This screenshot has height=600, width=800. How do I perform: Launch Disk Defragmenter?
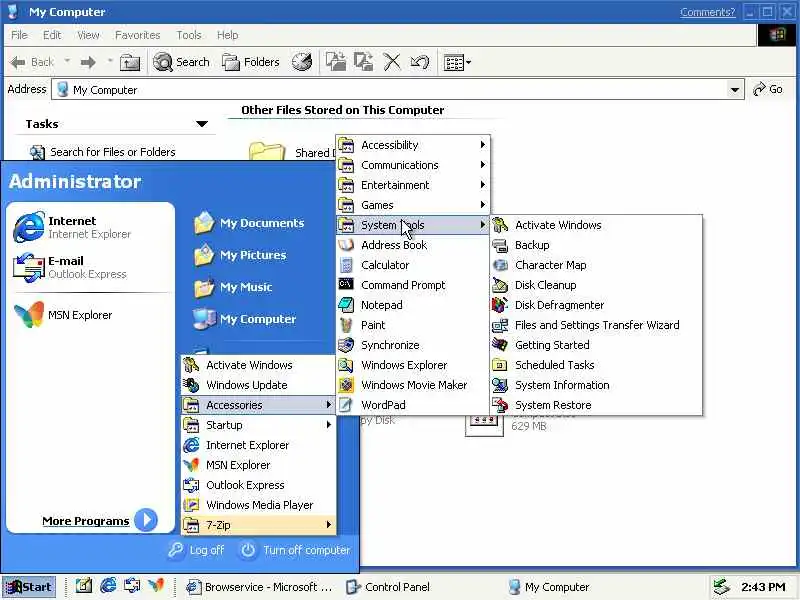[596, 305]
